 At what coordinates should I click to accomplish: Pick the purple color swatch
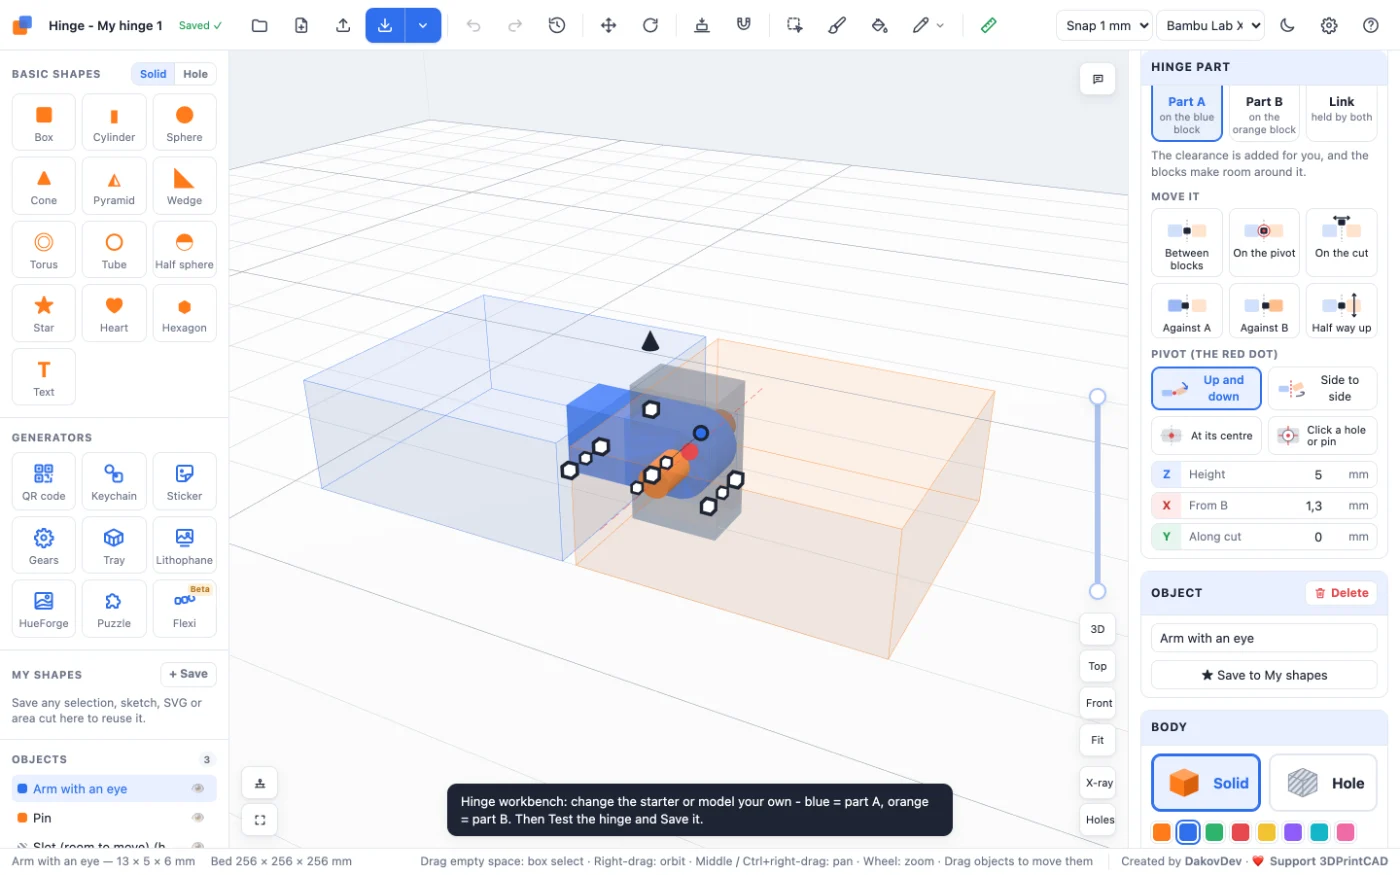point(1293,832)
